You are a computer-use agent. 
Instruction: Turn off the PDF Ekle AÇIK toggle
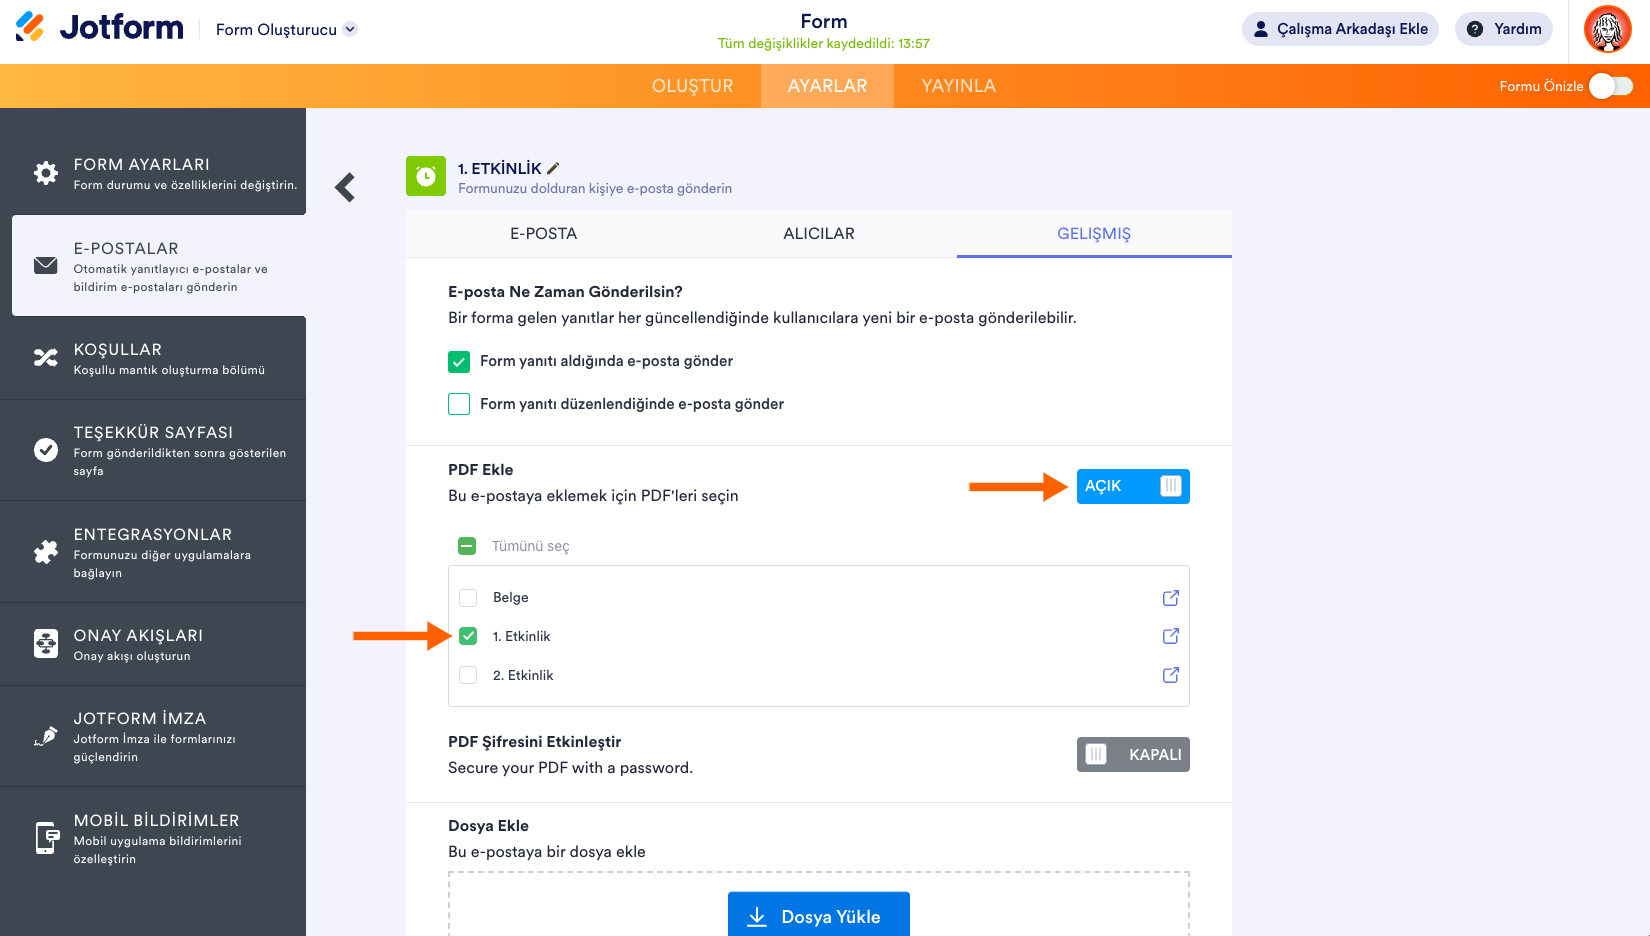coord(1133,486)
